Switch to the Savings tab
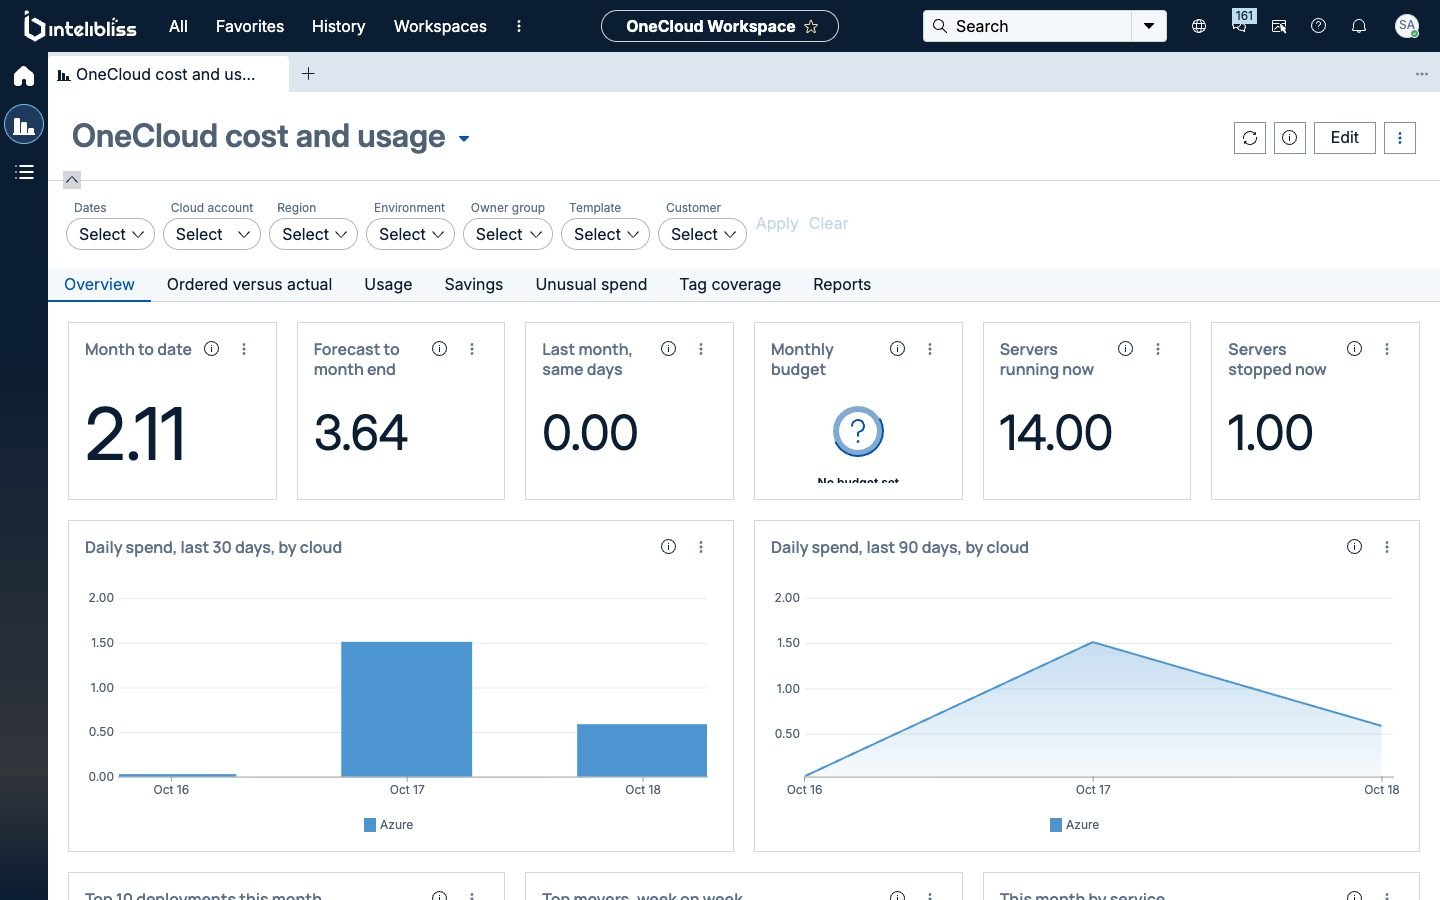The image size is (1440, 900). pos(474,285)
